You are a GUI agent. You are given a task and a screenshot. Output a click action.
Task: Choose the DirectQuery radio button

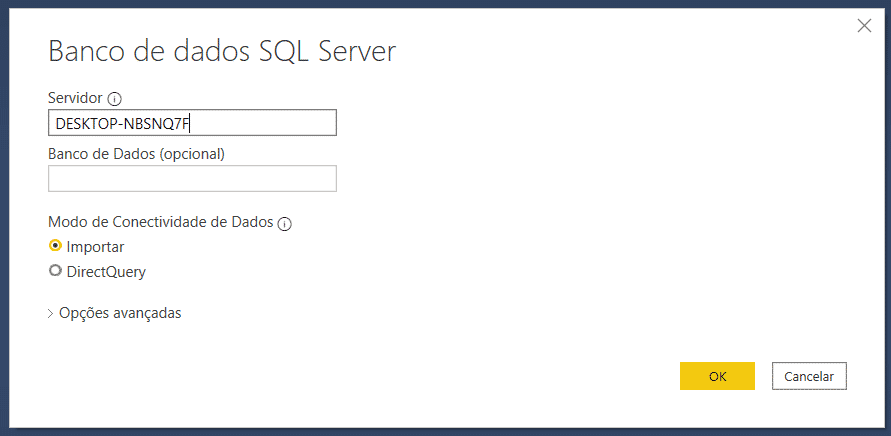click(55, 270)
